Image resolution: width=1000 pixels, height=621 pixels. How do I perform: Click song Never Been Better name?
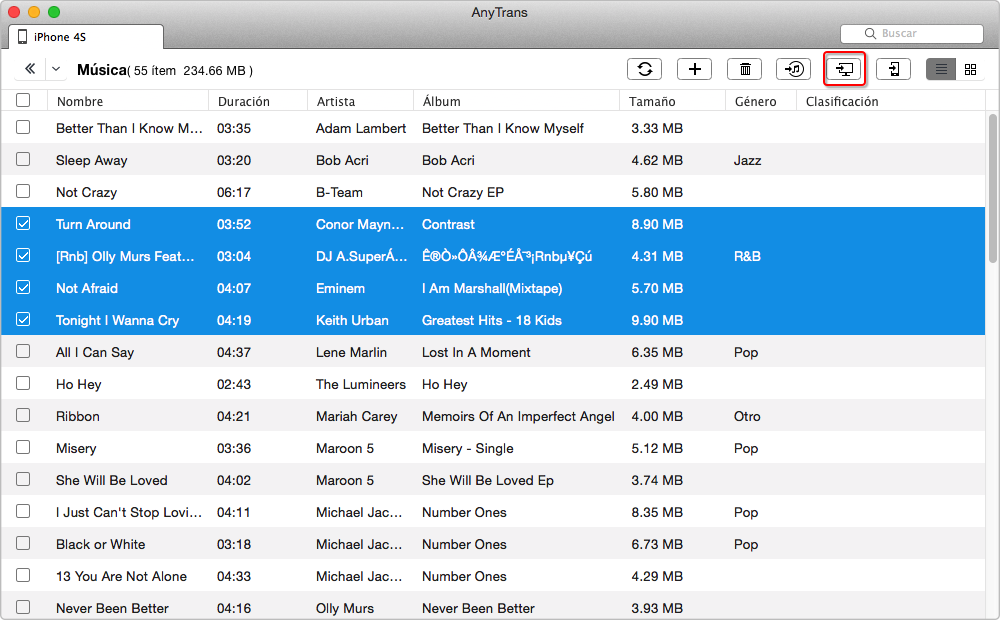[x=112, y=608]
